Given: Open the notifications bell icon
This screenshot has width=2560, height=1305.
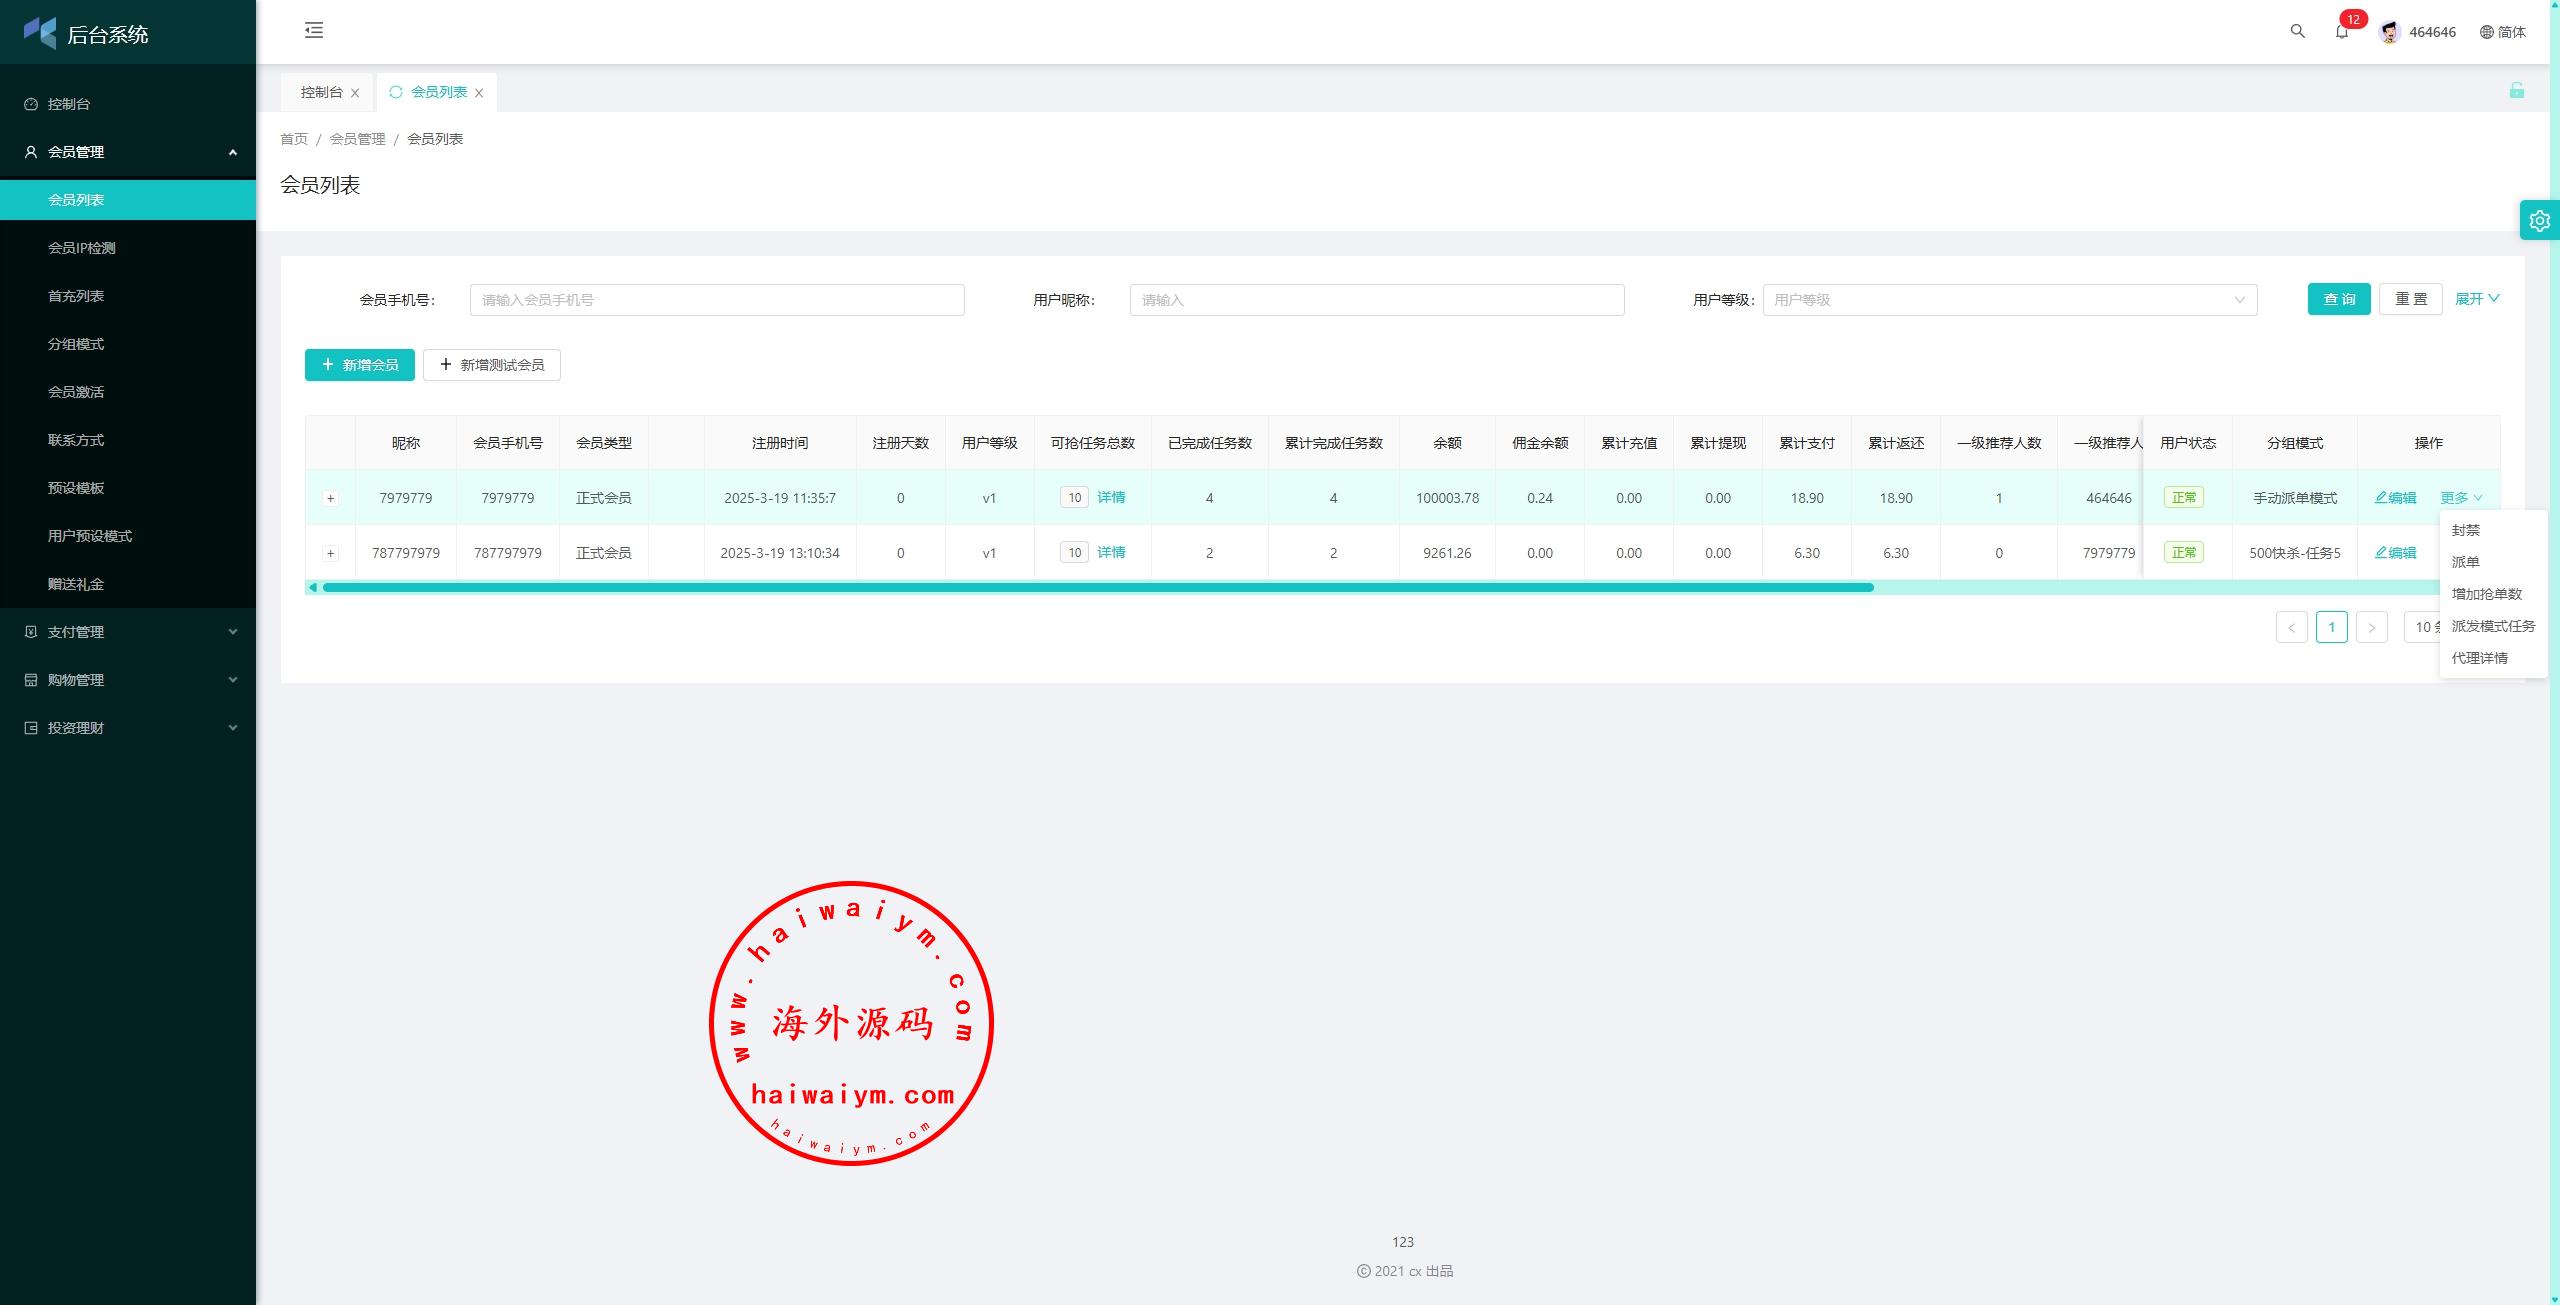Looking at the screenshot, I should 2341,32.
